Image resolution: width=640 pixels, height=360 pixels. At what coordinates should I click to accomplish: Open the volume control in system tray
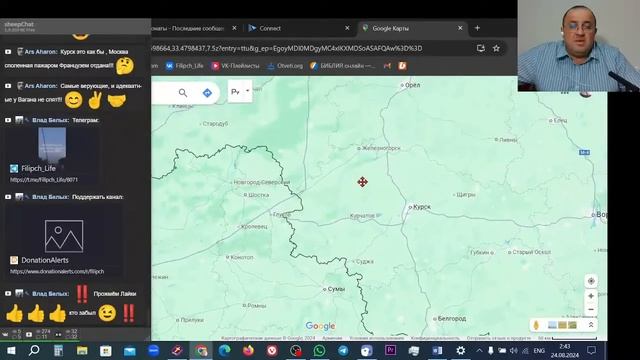click(513, 351)
